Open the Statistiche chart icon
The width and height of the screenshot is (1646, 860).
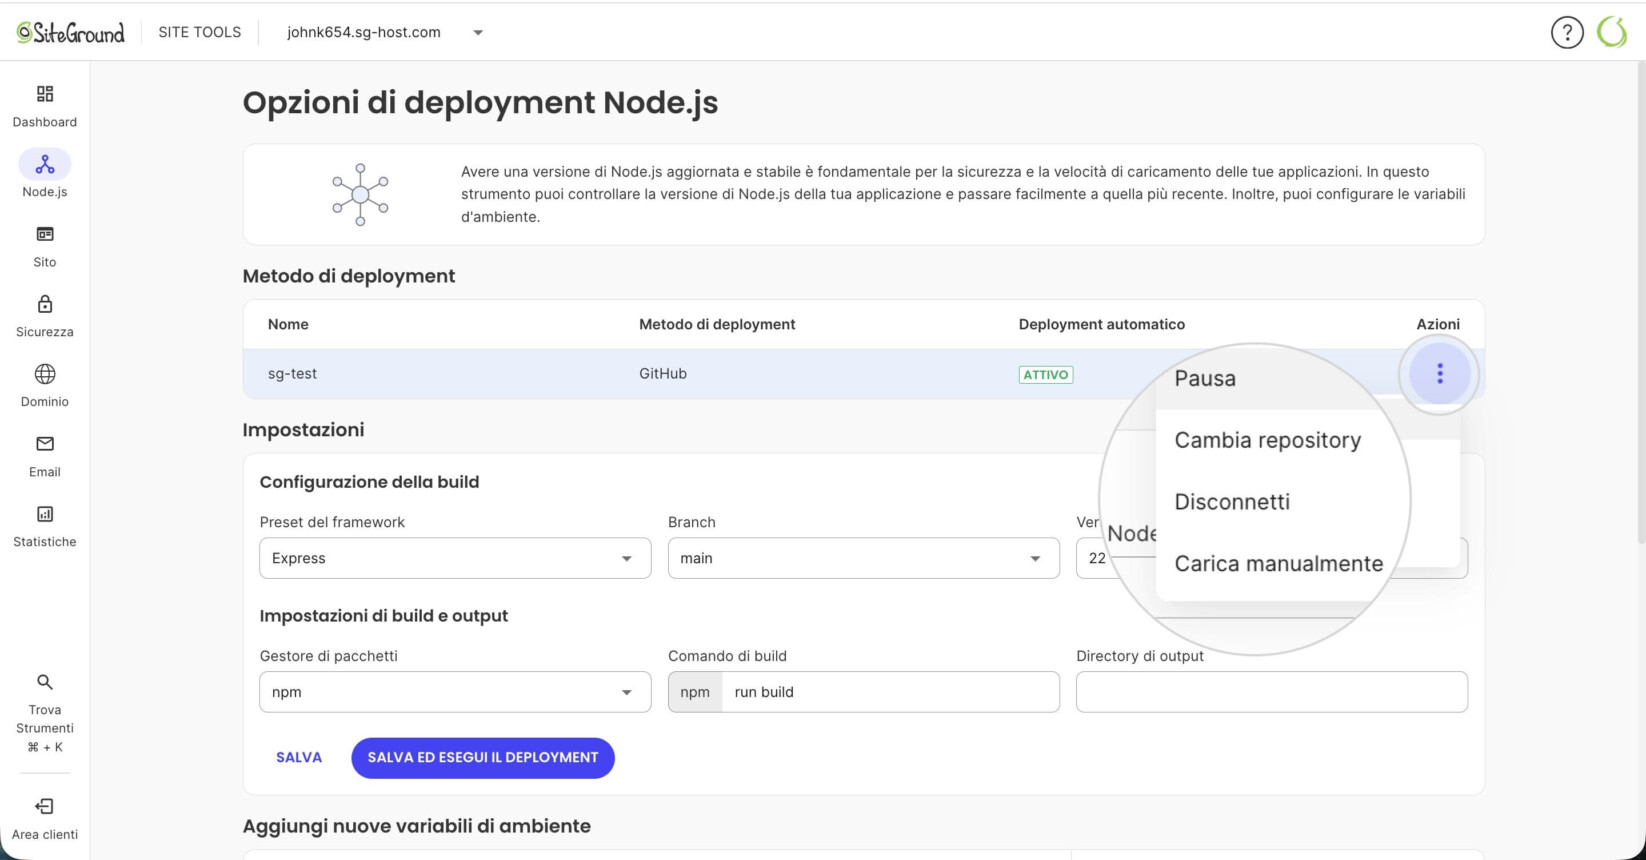click(45, 514)
